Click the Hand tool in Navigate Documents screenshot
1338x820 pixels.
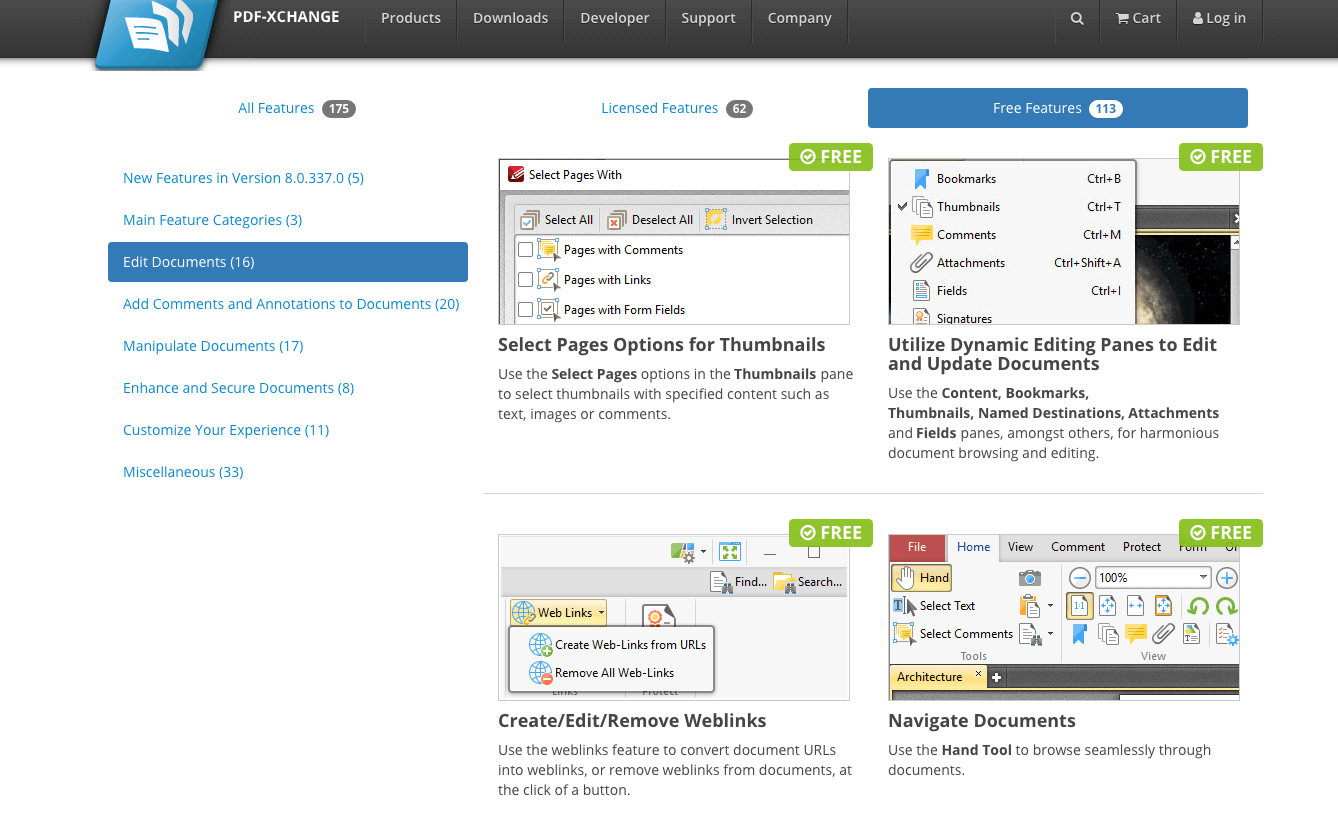[x=921, y=577]
